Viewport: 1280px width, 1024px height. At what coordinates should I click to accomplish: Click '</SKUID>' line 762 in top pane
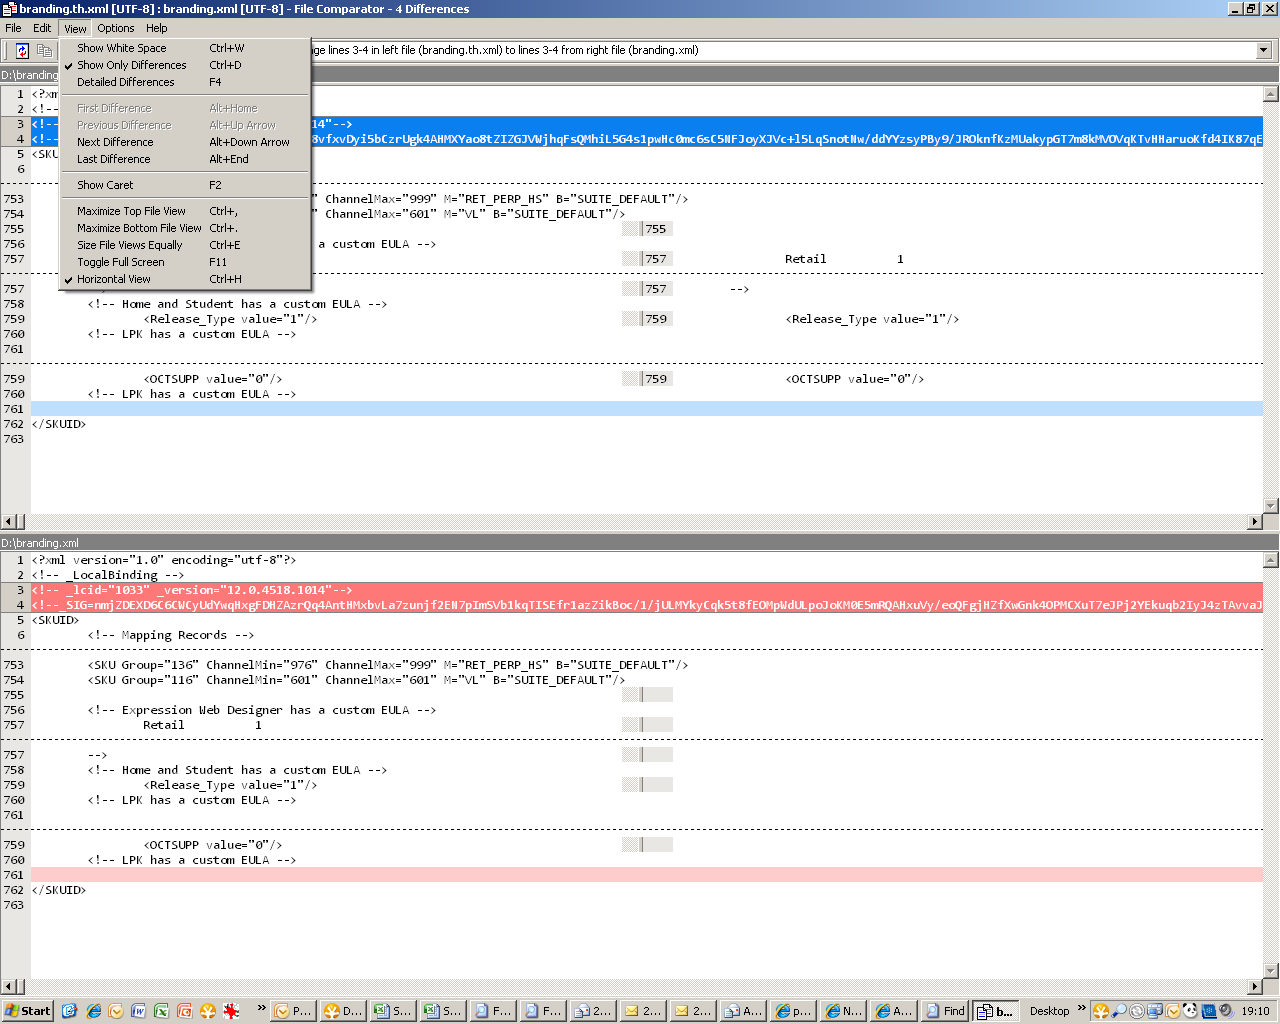58,424
